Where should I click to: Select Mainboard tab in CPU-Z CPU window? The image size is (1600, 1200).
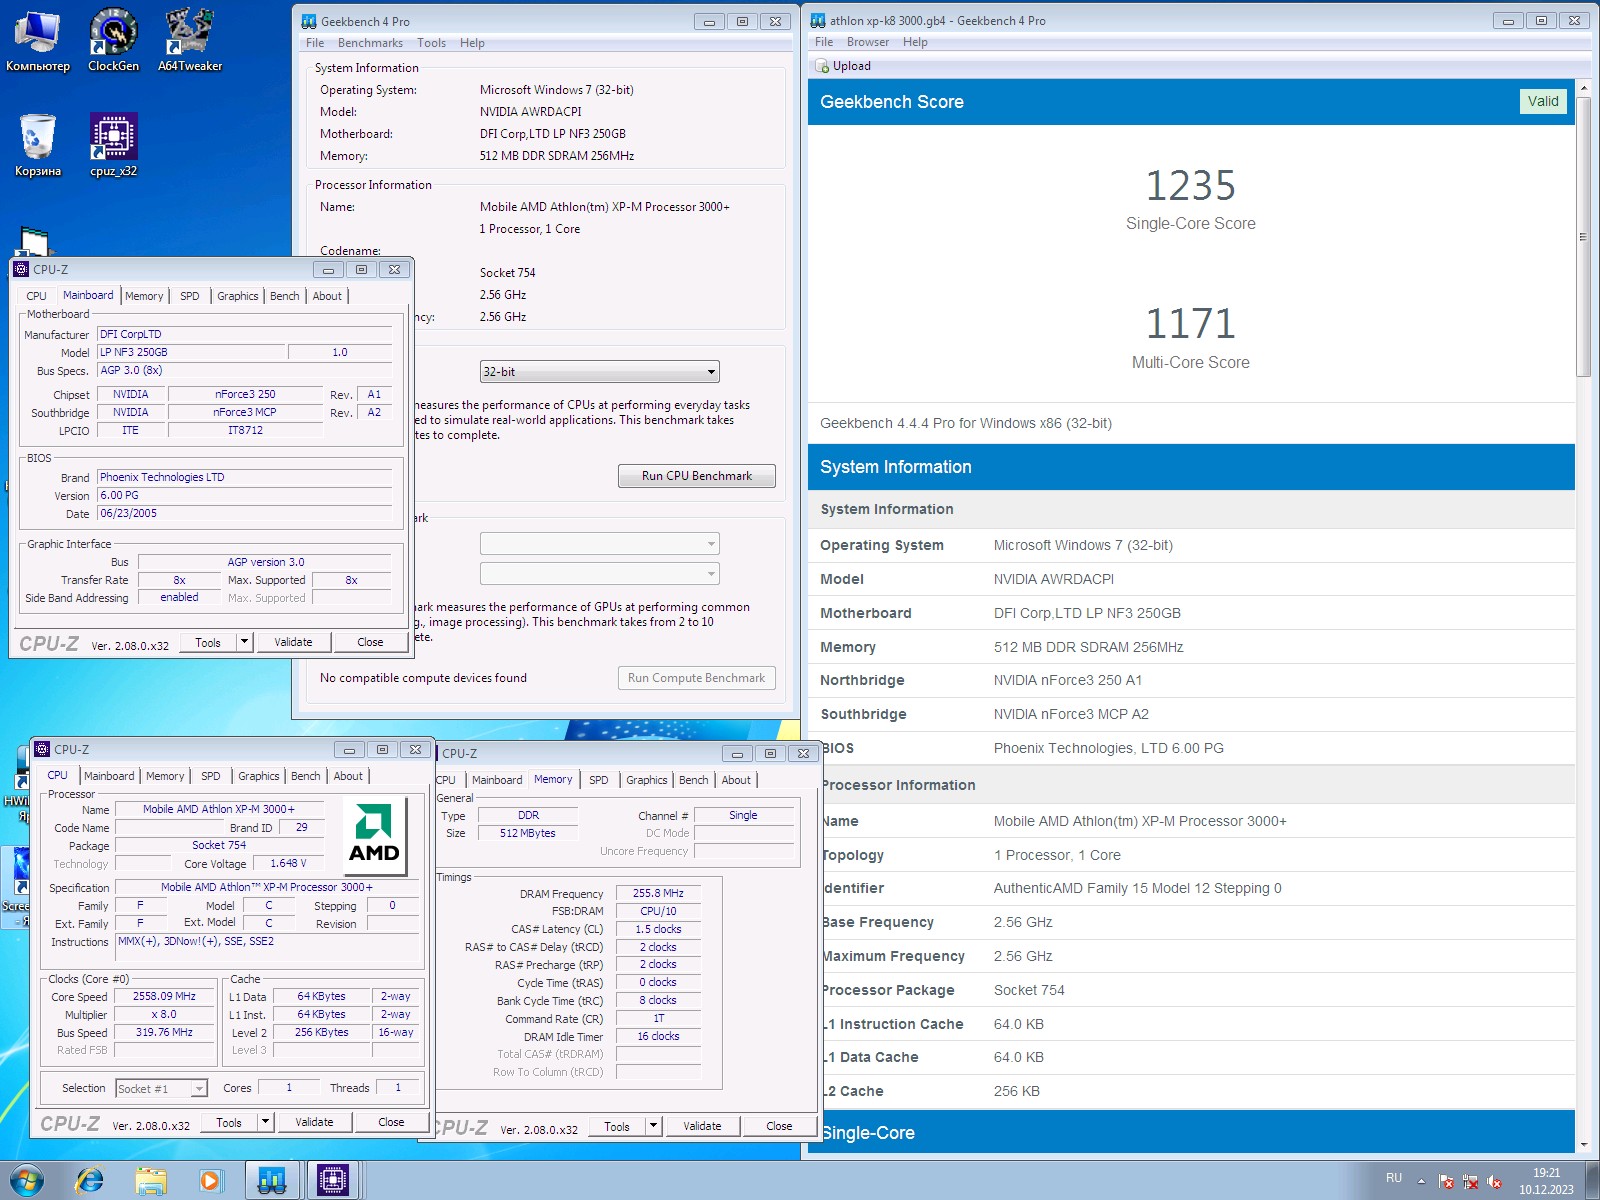coord(109,776)
